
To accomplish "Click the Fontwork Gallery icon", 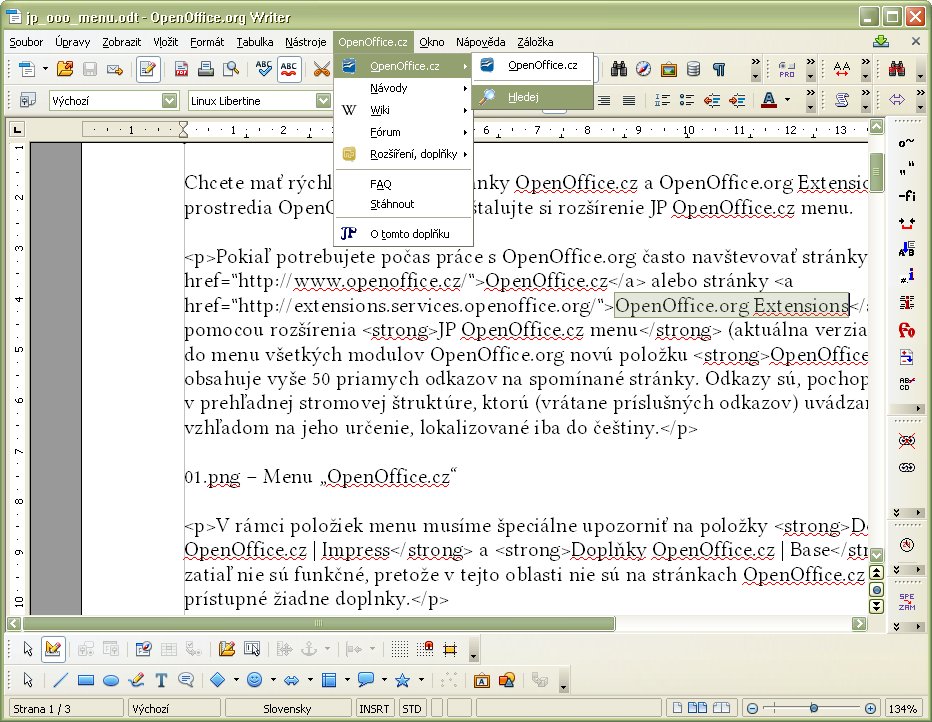I will click(x=481, y=680).
